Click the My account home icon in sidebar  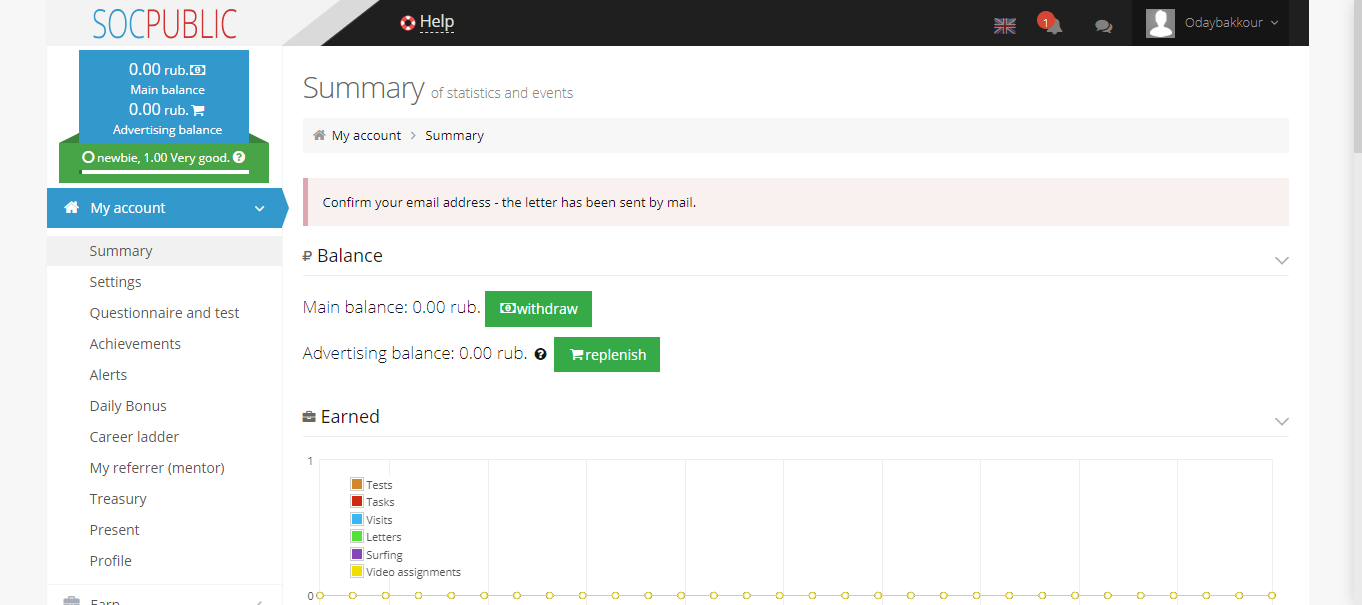tap(72, 208)
